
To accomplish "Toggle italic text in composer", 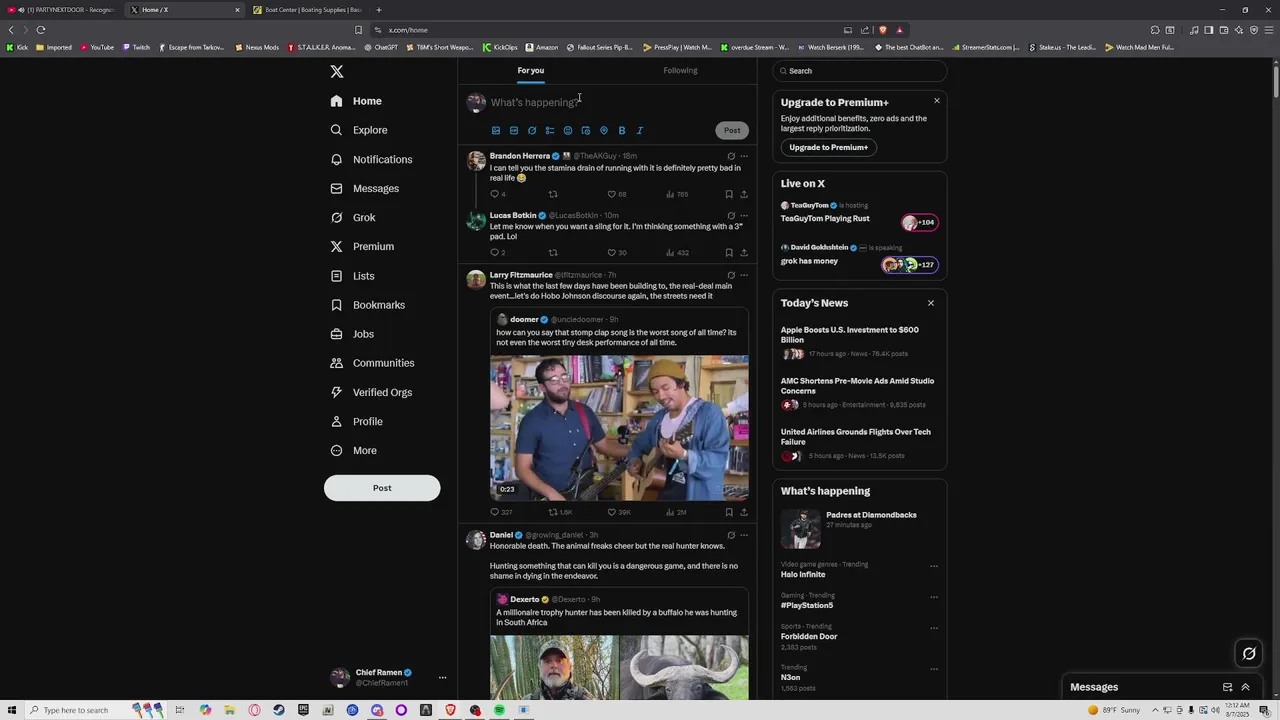I will pos(640,130).
